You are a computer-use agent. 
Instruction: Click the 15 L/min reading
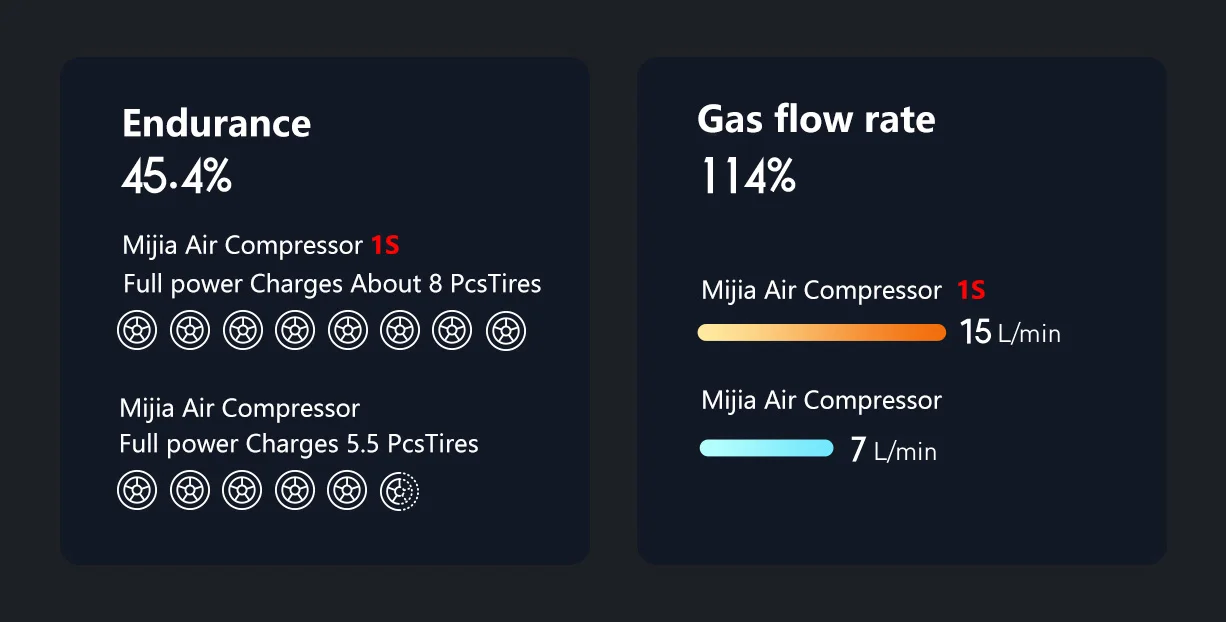1010,332
